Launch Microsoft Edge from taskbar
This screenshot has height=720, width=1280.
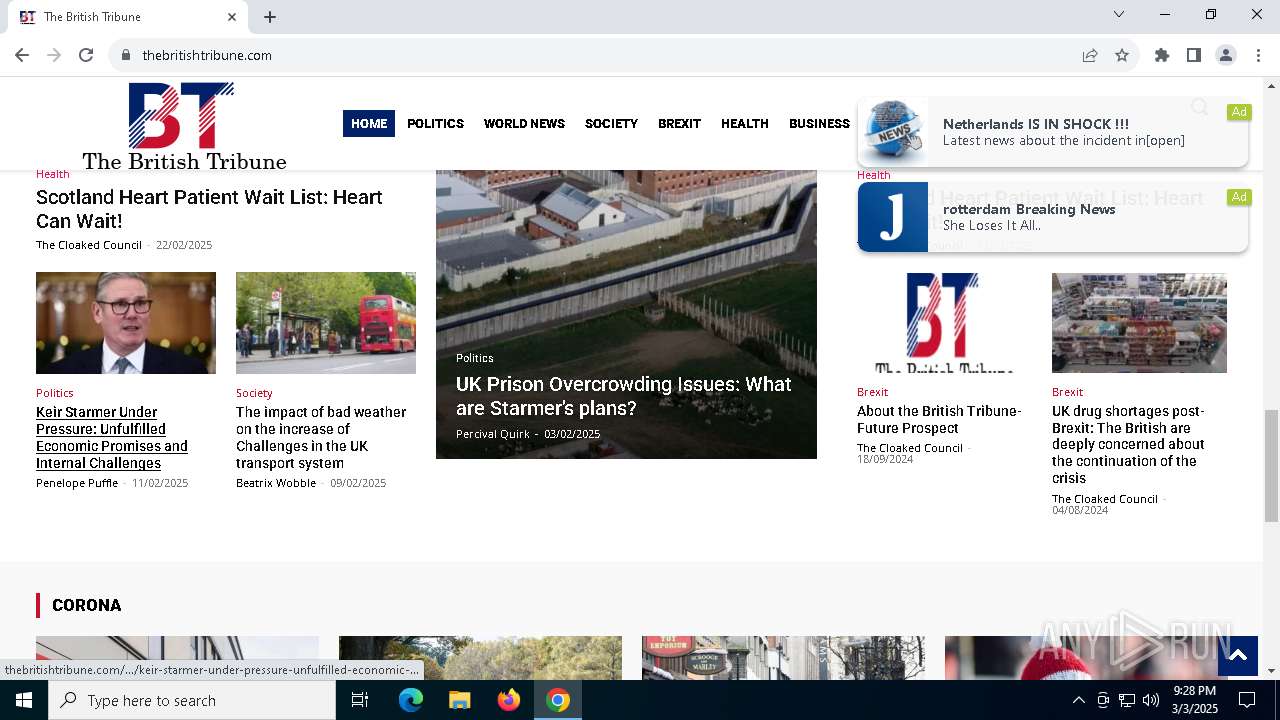(411, 700)
